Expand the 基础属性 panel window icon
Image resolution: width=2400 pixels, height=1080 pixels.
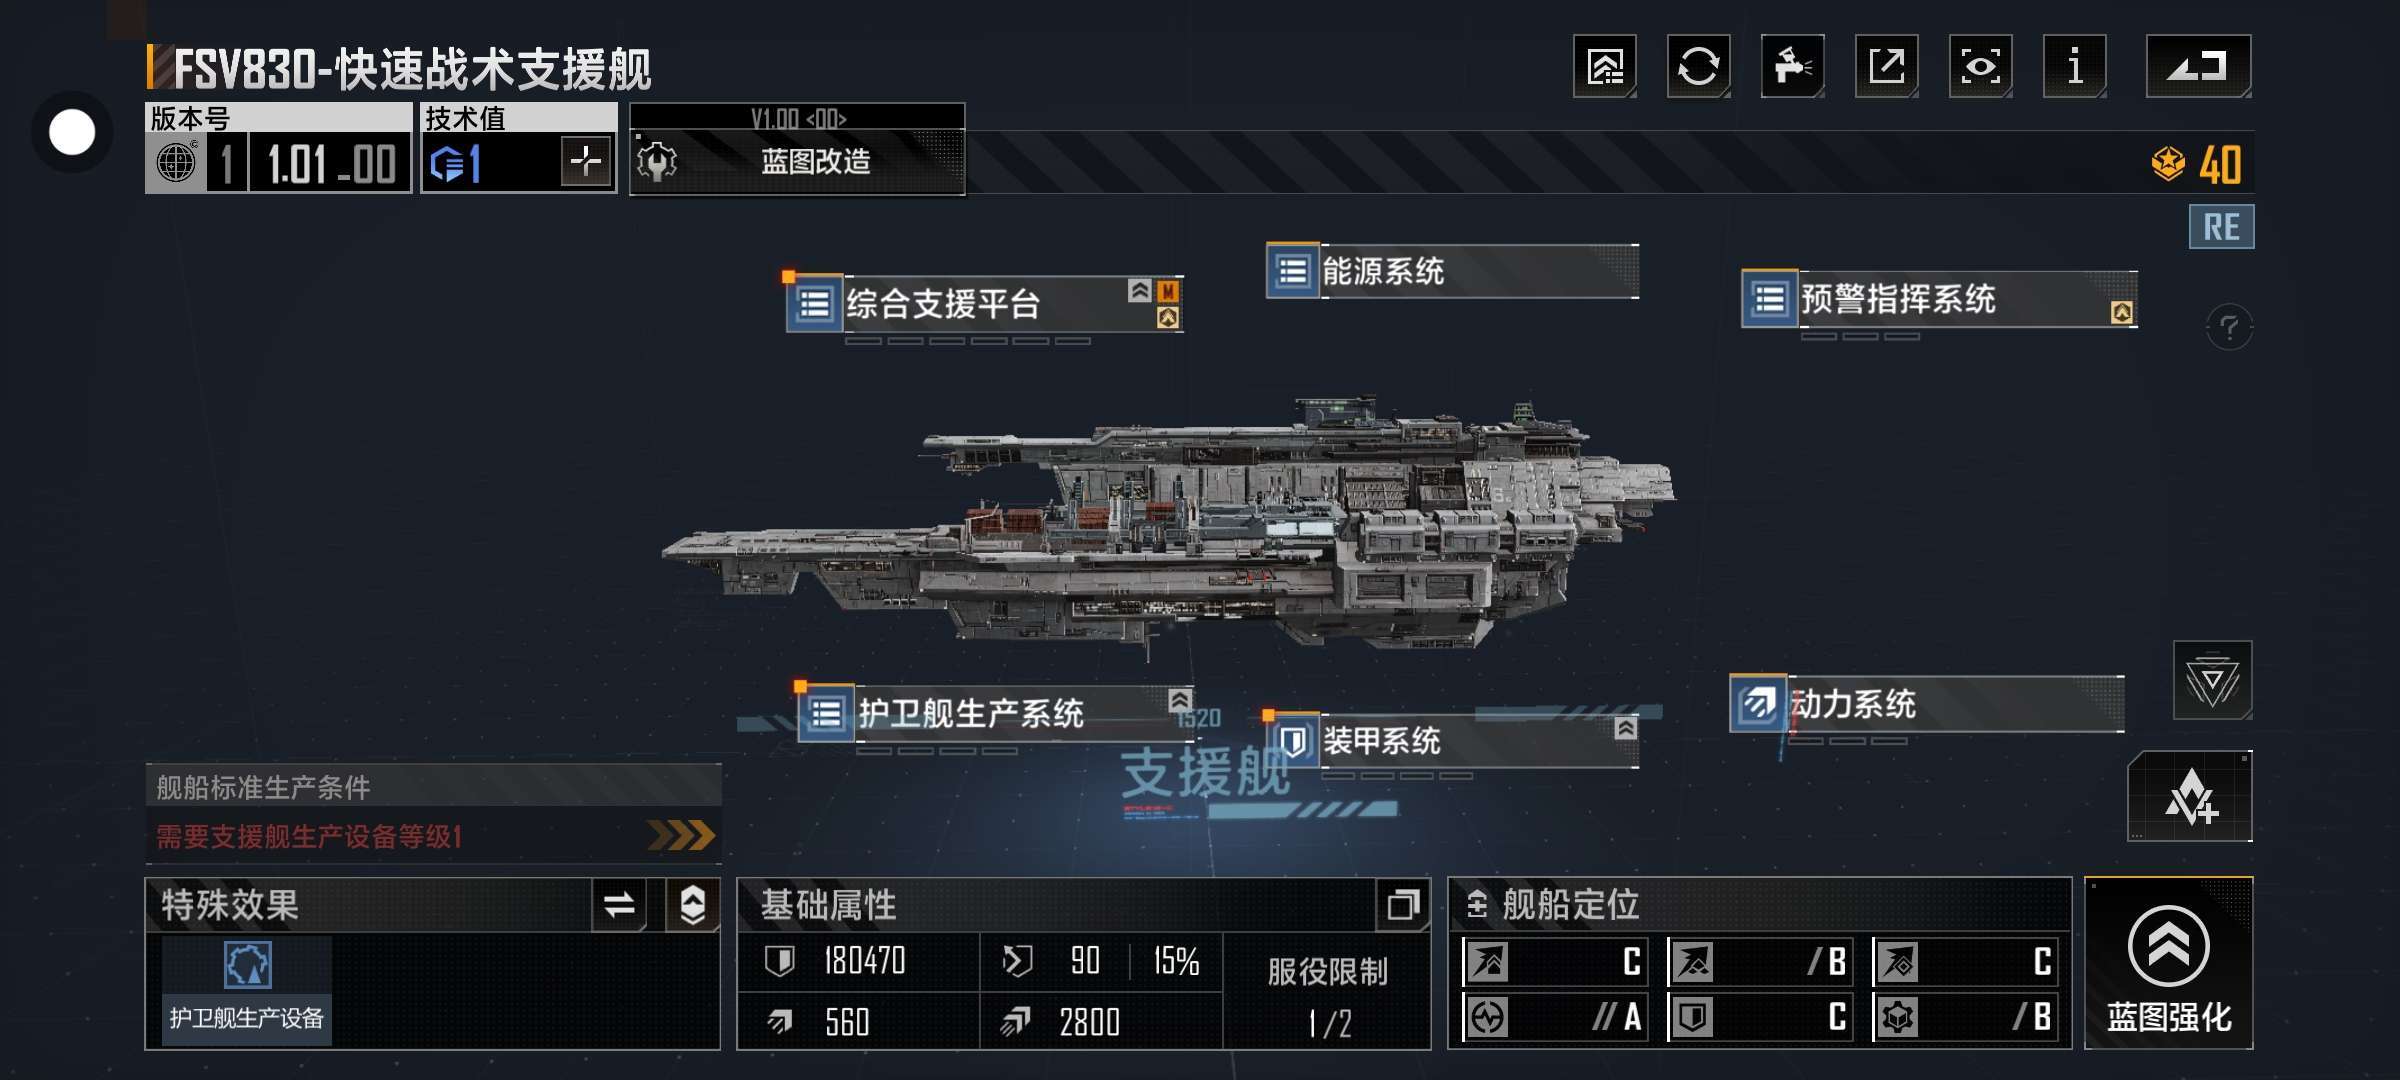[x=1402, y=905]
